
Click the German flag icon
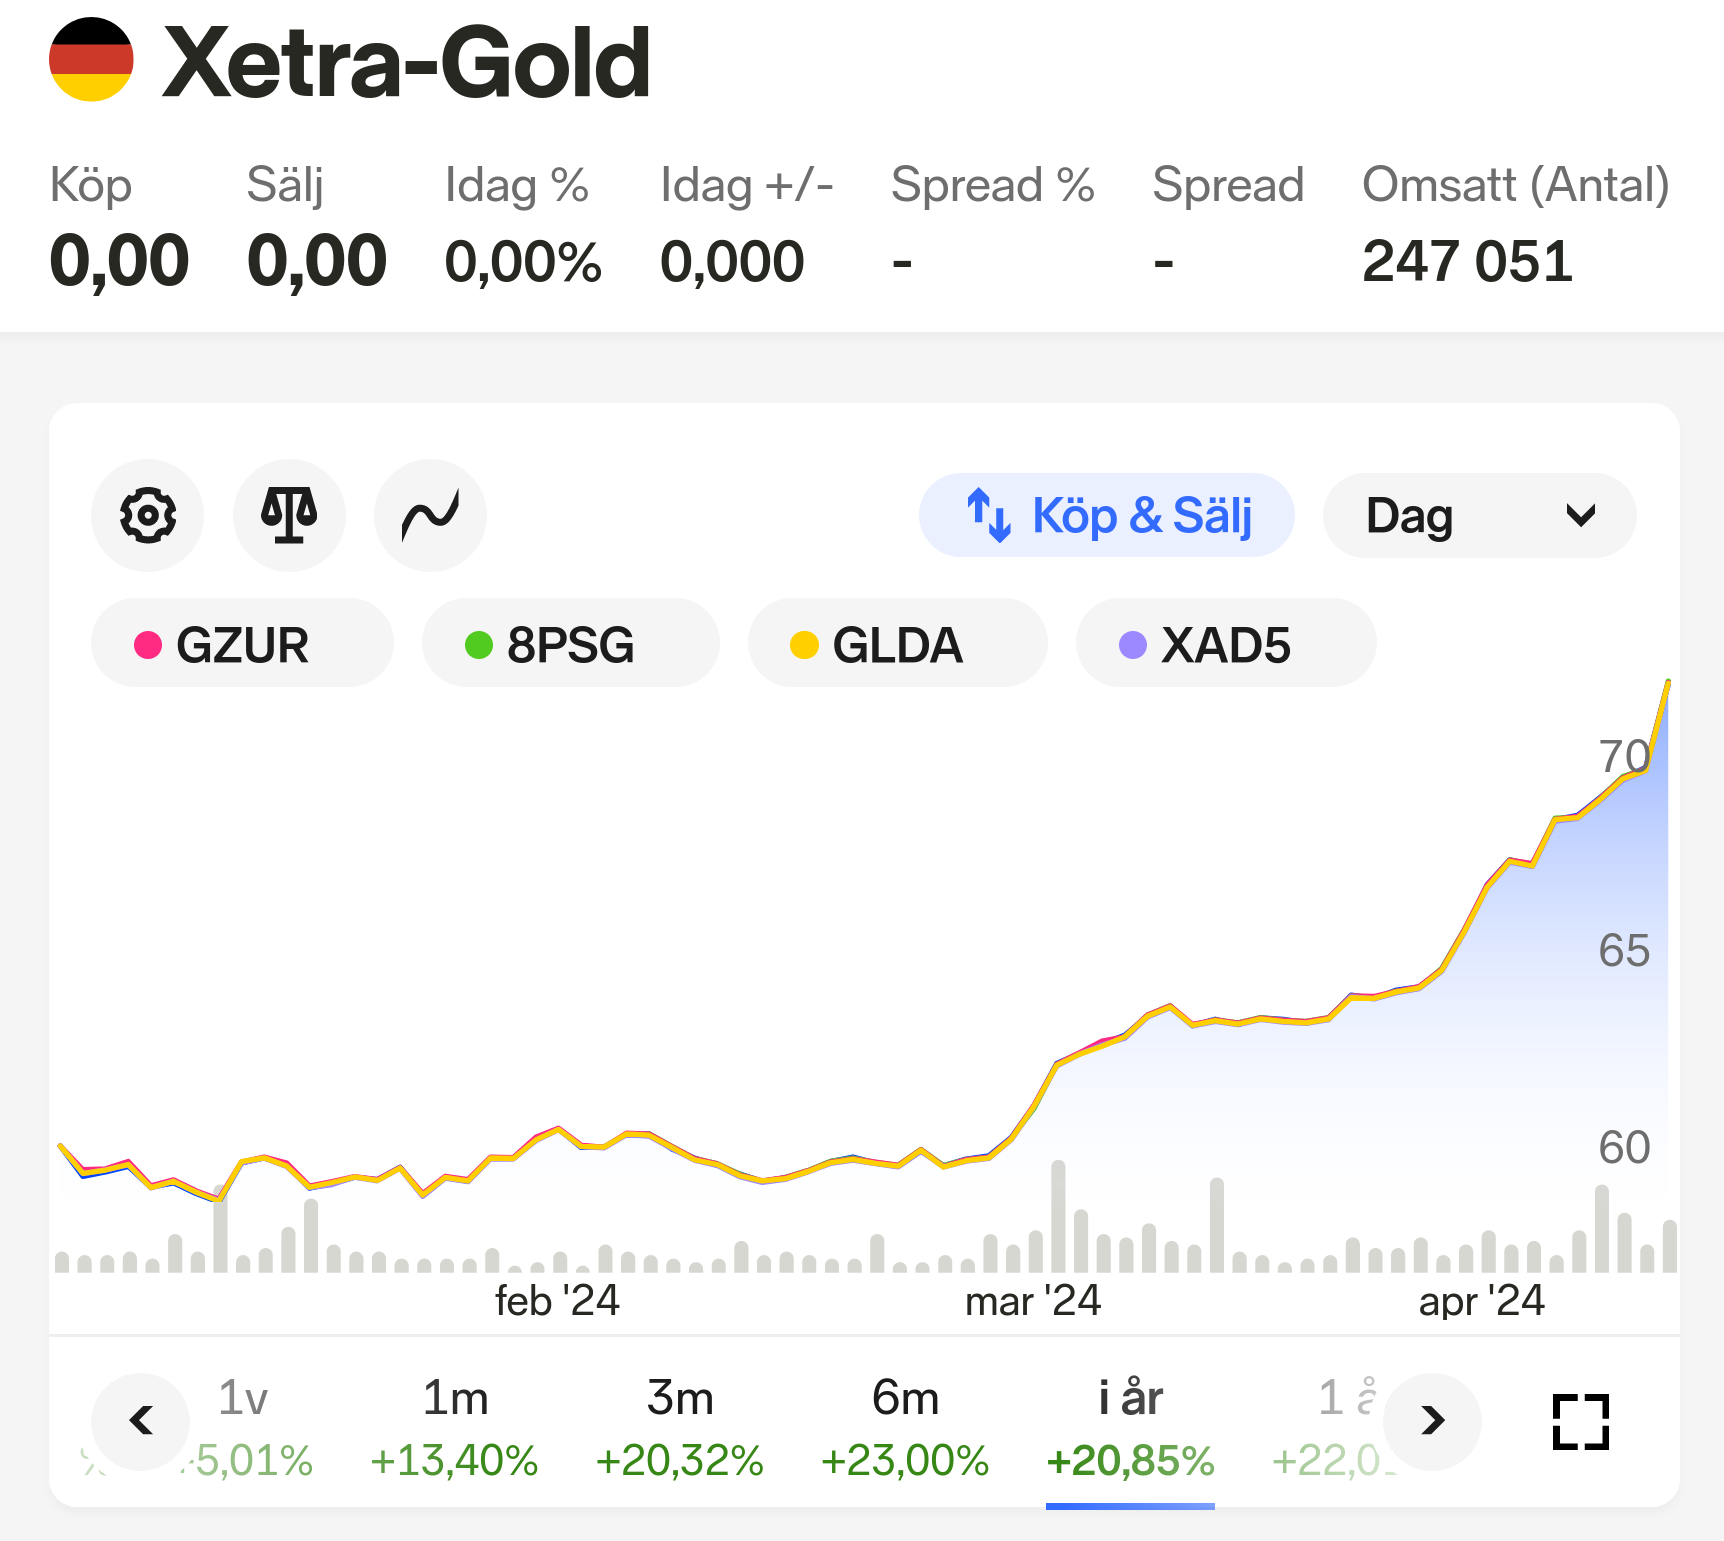coord(91,60)
